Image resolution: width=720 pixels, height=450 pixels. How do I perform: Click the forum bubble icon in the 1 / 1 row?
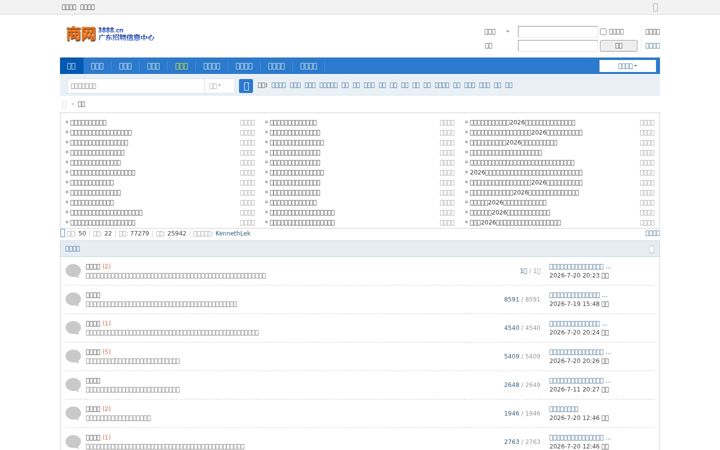coord(73,271)
